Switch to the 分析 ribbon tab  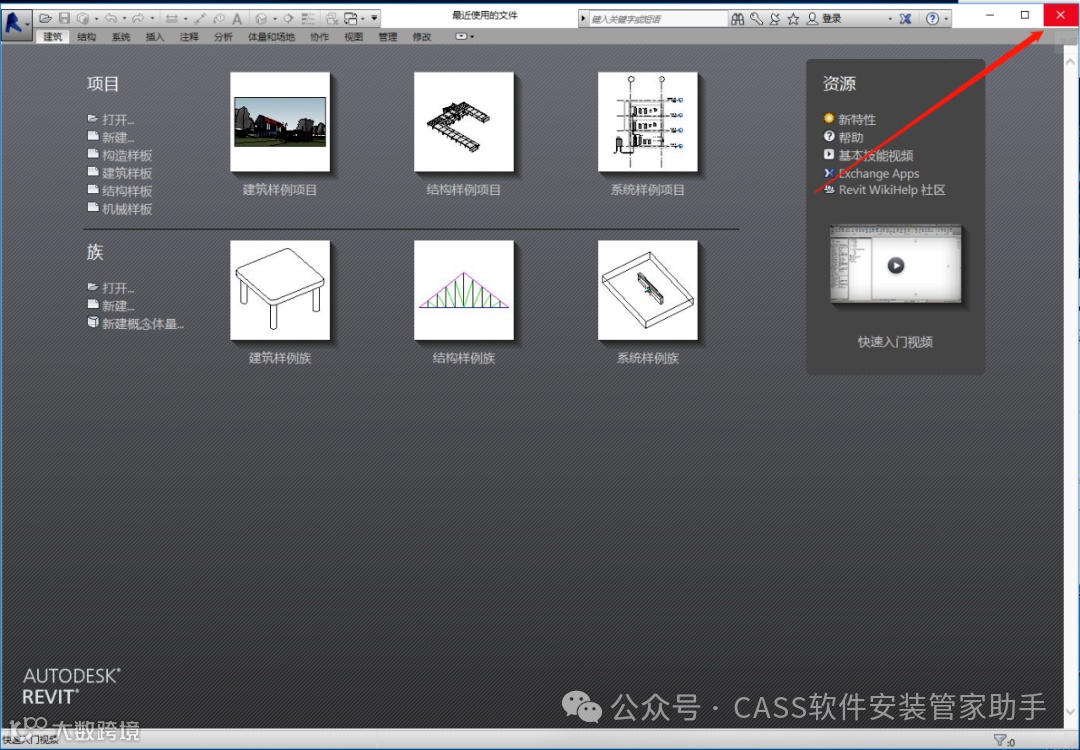pos(223,37)
